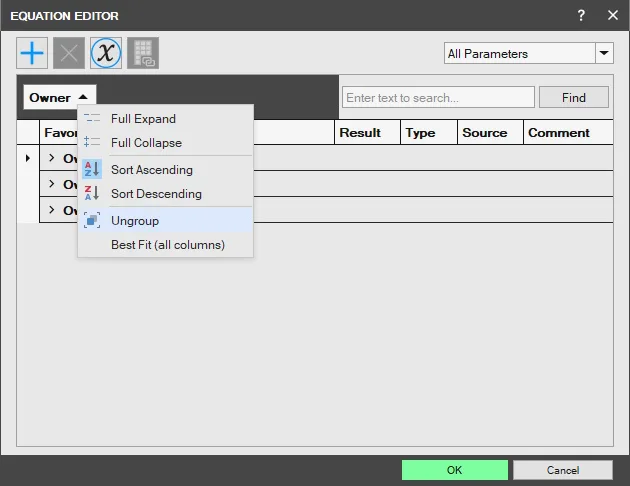Toggle the variable x icon
The image size is (630, 486).
point(106,53)
